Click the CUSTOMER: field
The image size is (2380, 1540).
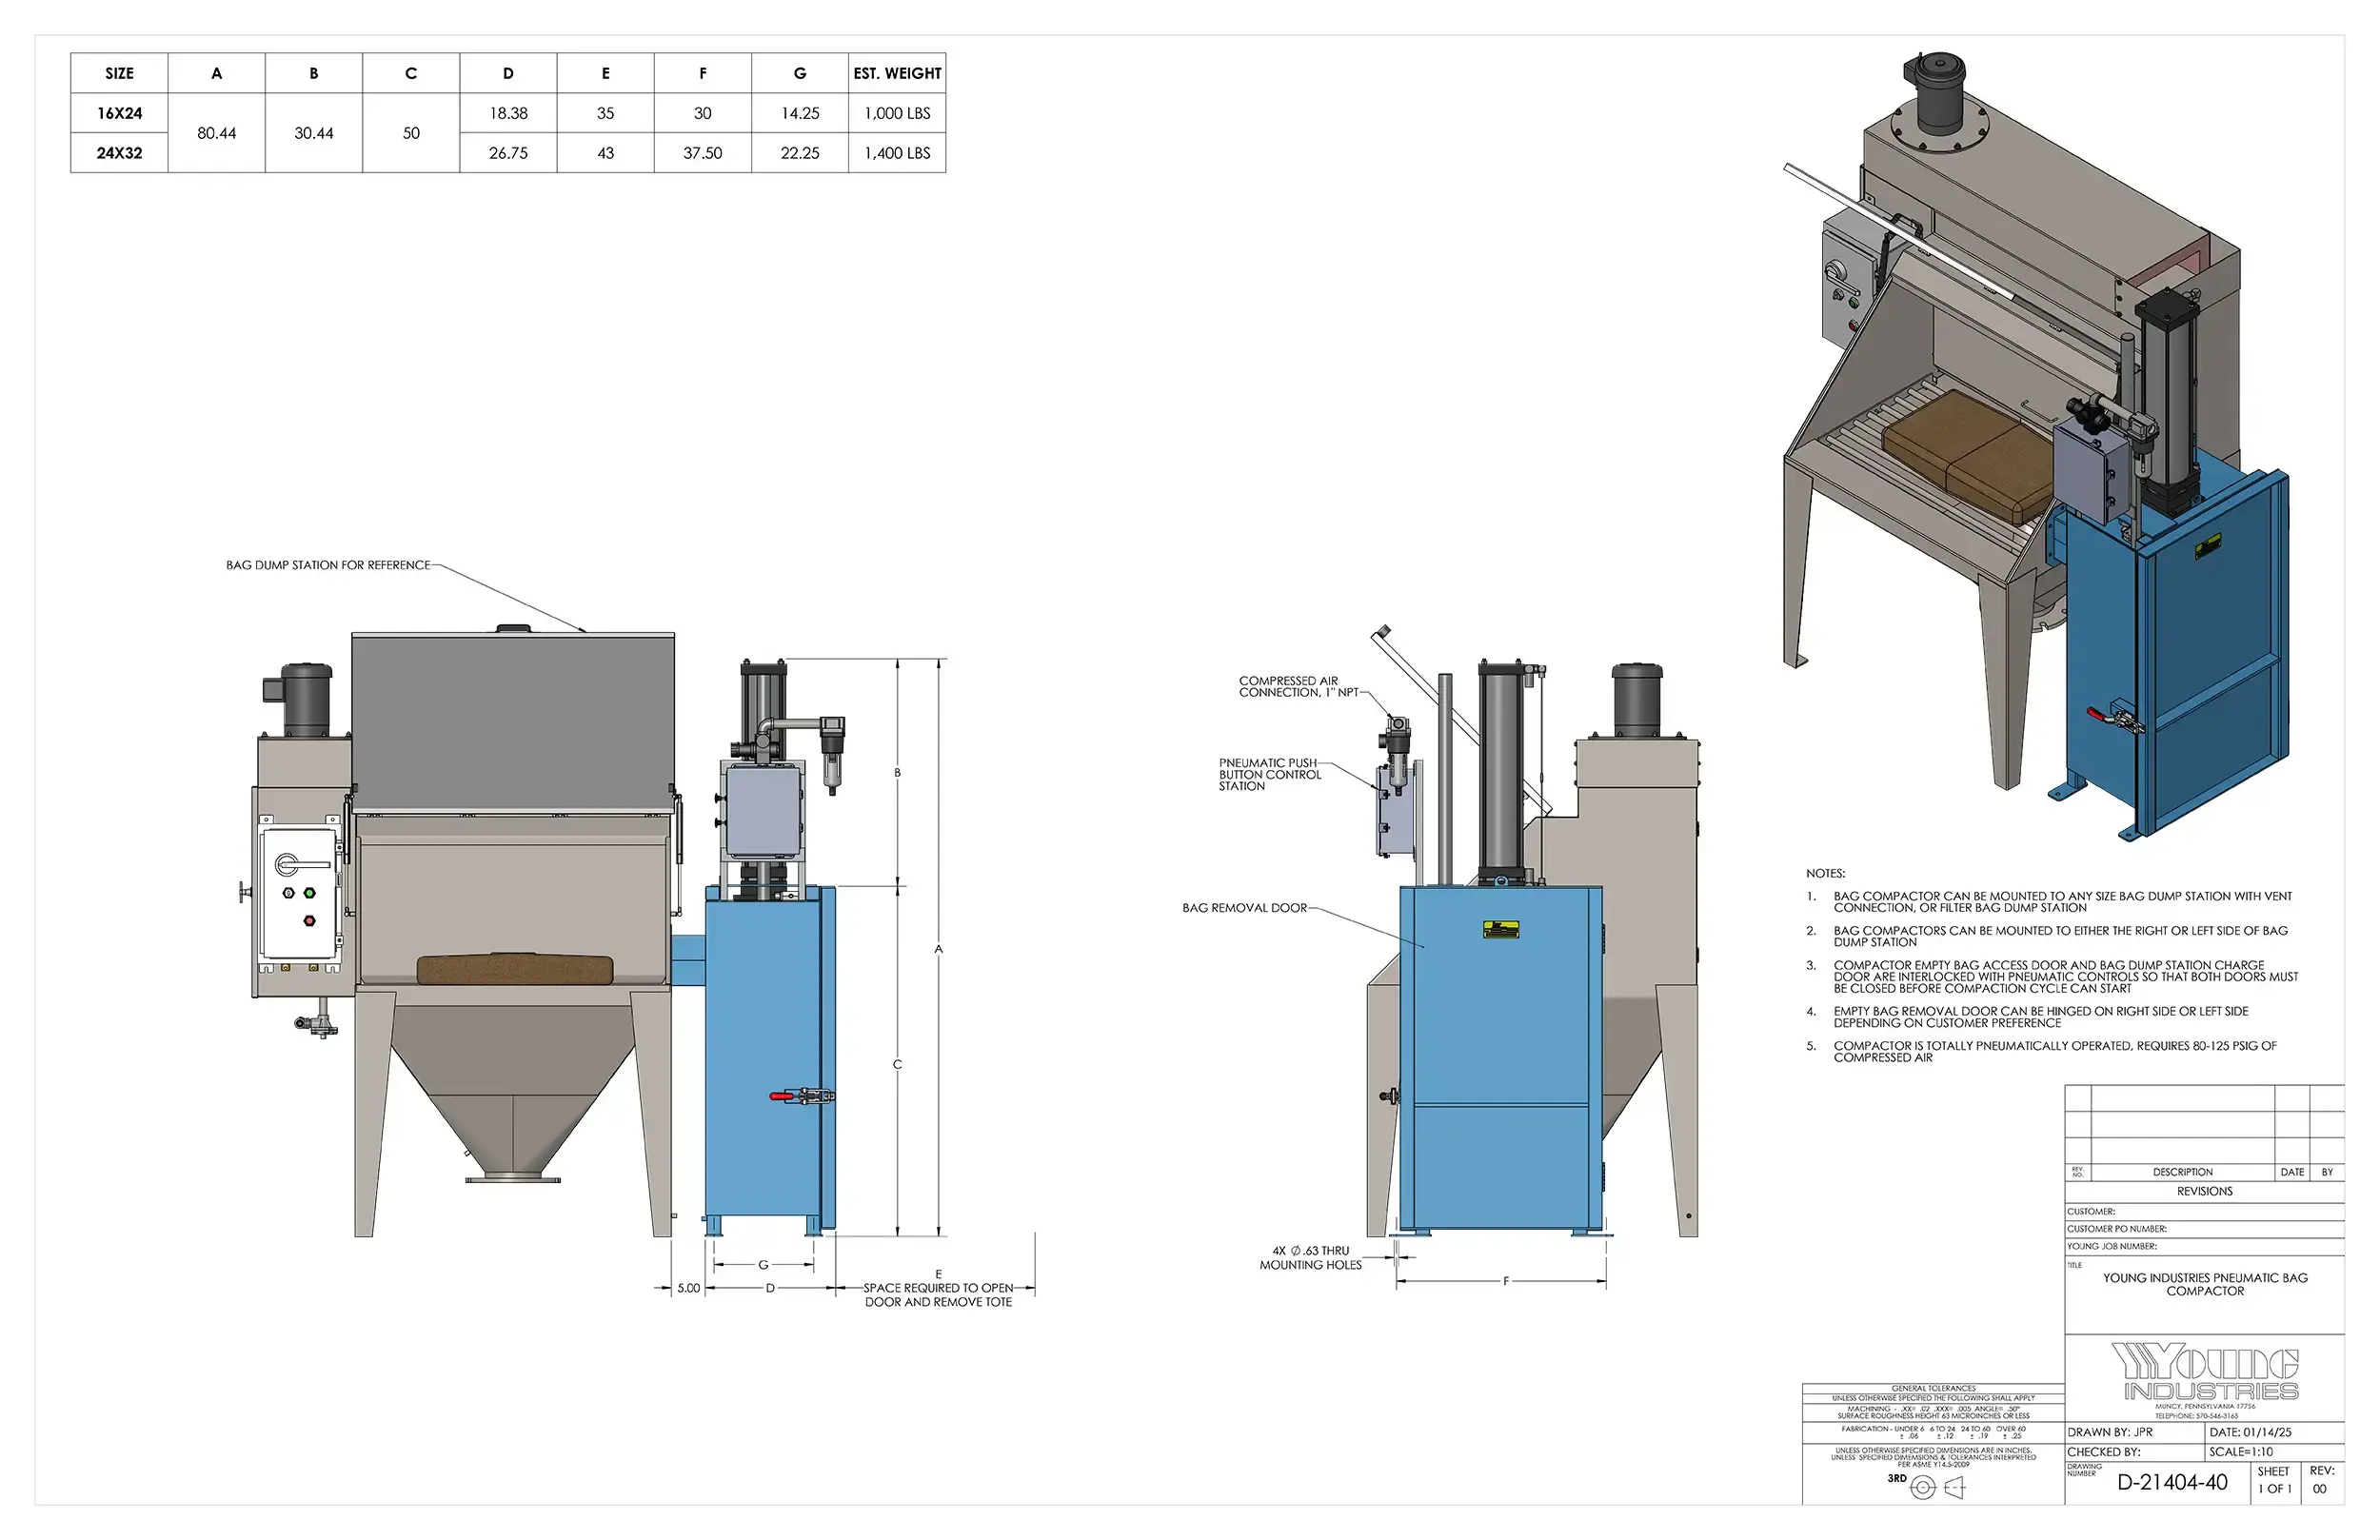[2204, 1211]
